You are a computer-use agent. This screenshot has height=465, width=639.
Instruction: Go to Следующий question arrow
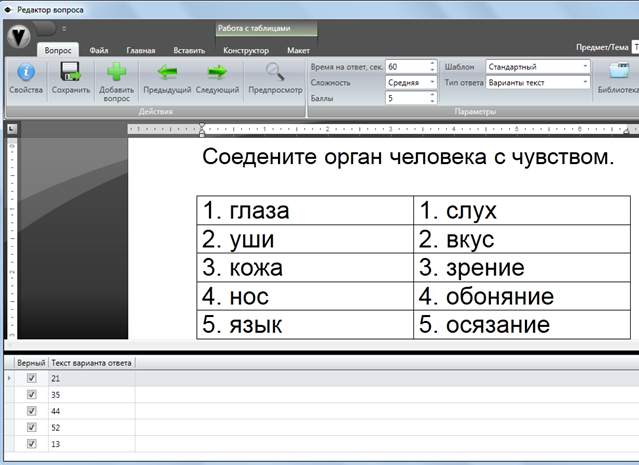pos(217,72)
